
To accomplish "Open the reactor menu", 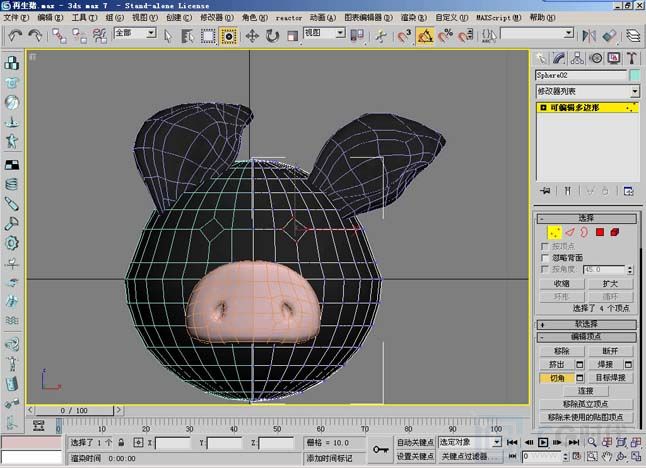I will pos(289,18).
